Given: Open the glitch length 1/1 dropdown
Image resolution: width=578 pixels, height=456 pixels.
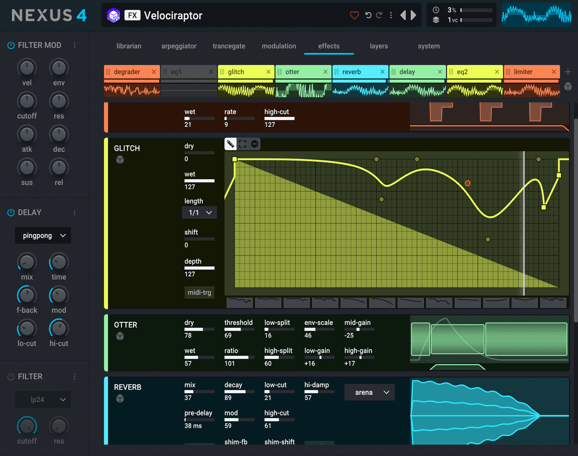Looking at the screenshot, I should (x=199, y=212).
